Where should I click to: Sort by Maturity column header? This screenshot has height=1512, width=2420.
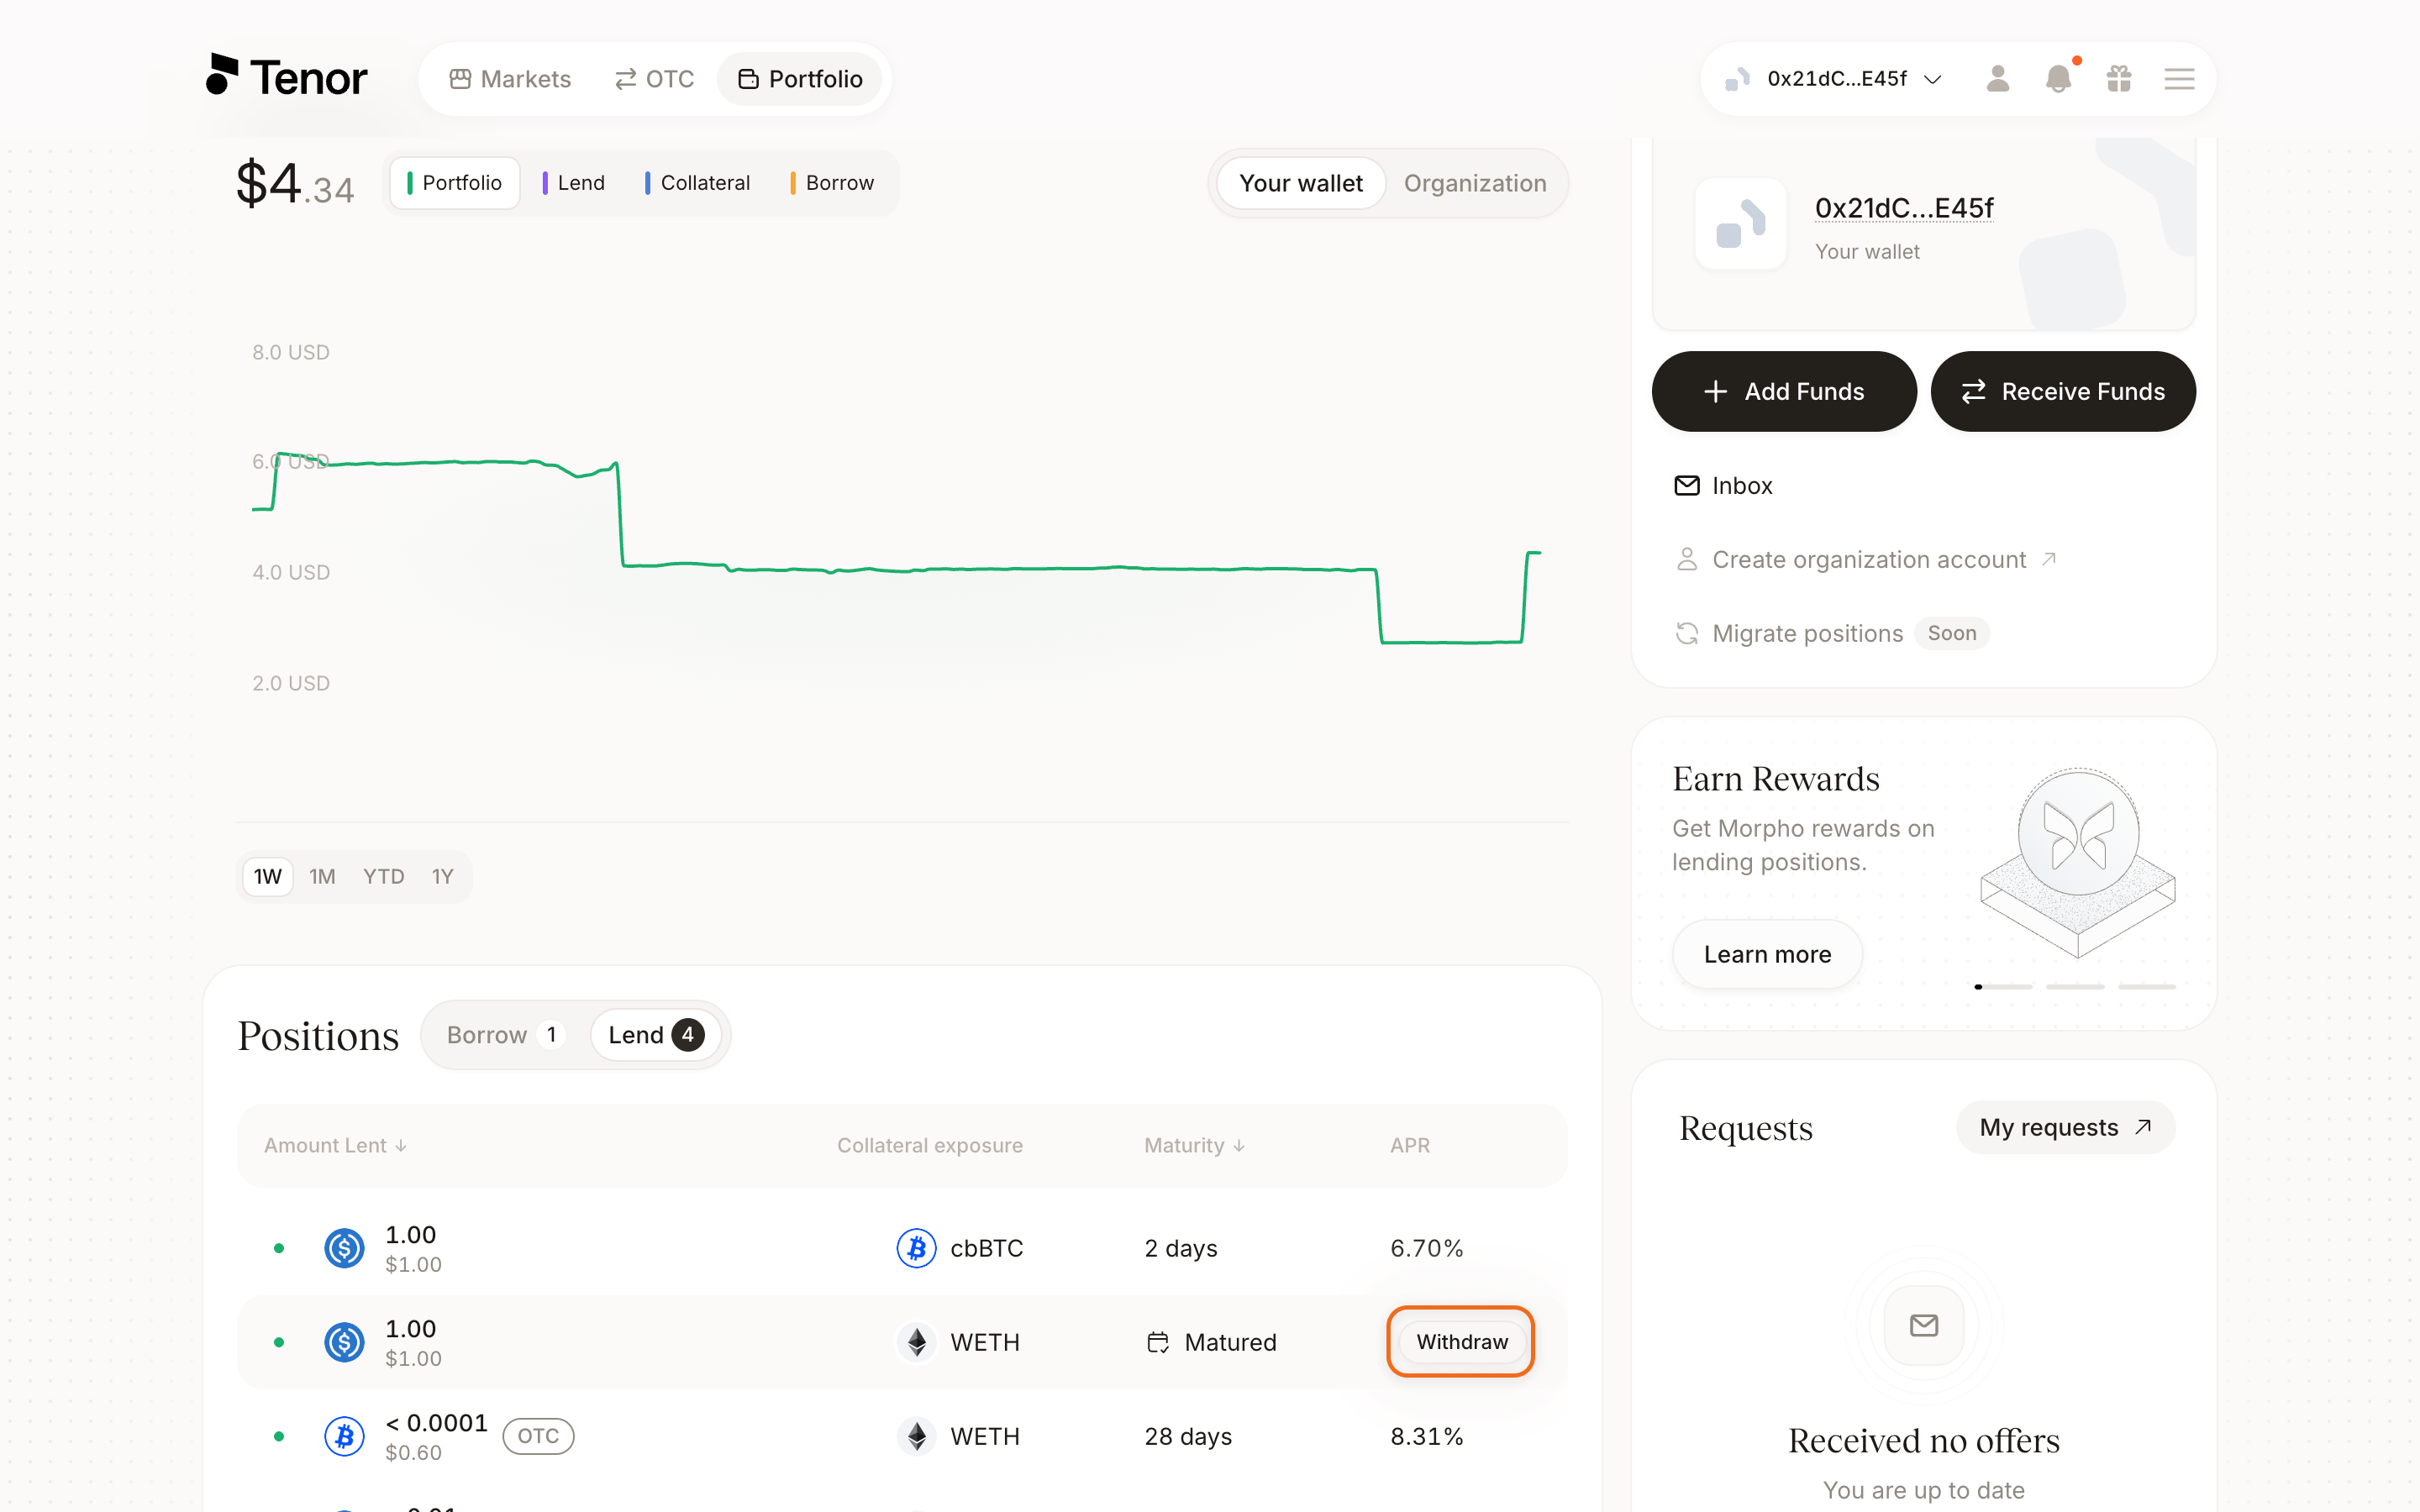click(x=1194, y=1145)
